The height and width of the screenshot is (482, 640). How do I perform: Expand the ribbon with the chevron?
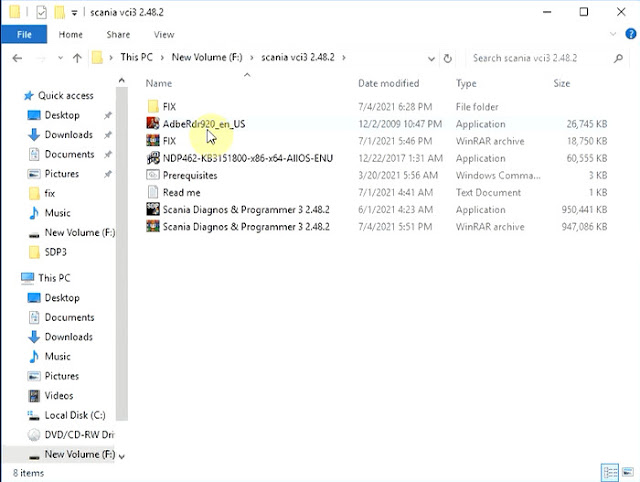613,34
